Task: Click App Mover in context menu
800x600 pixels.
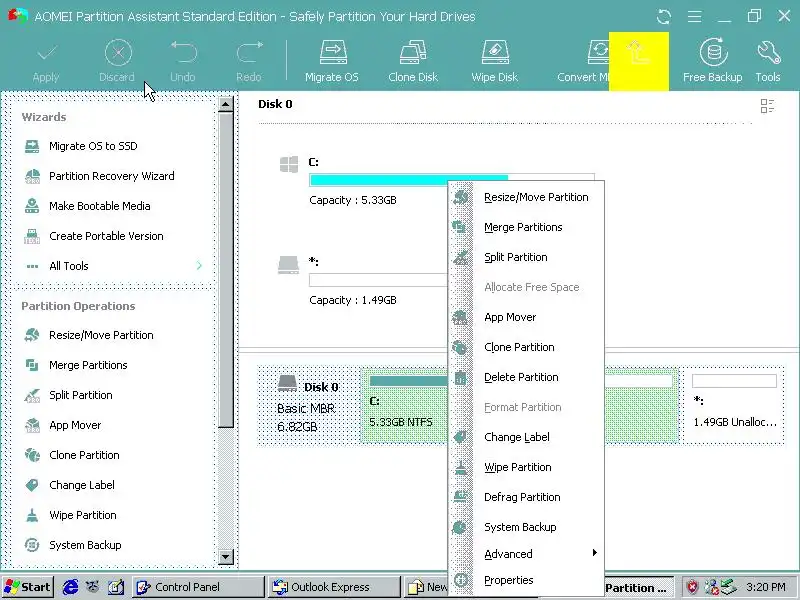Action: coord(526,317)
